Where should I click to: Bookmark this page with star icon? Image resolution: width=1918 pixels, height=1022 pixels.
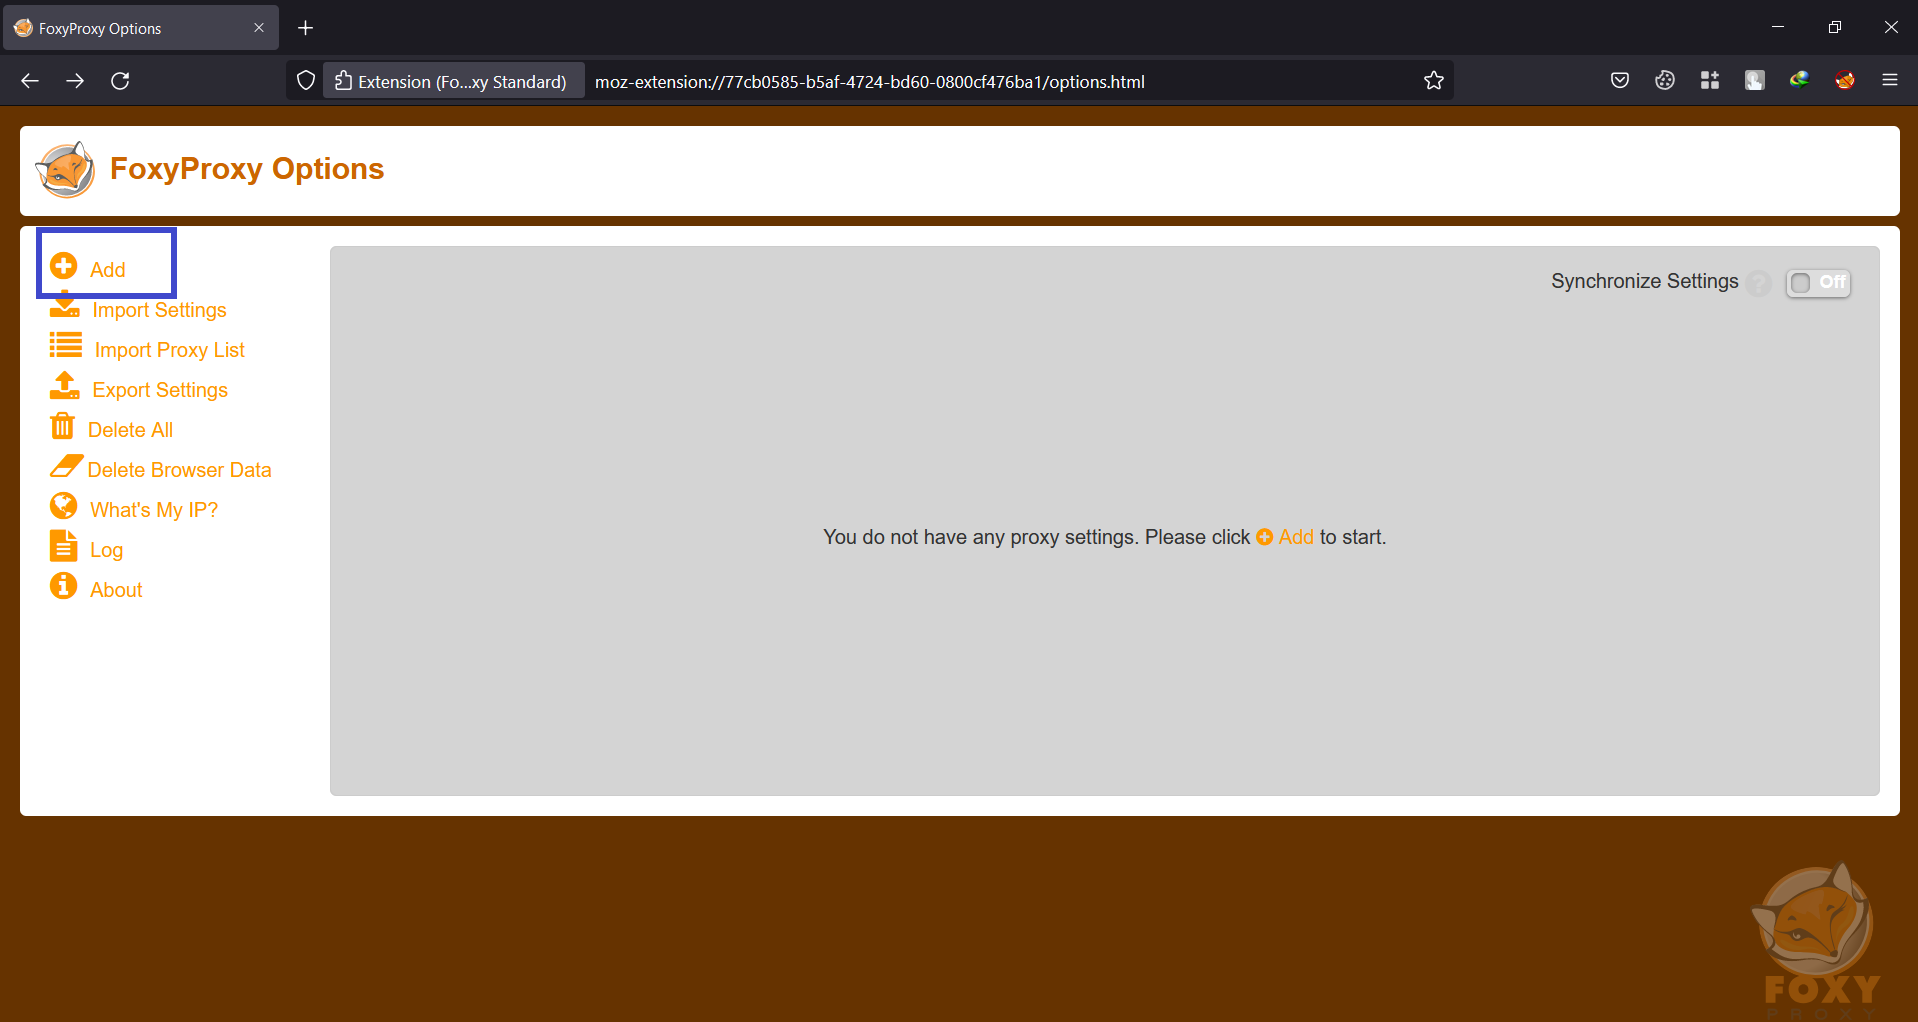click(1434, 81)
